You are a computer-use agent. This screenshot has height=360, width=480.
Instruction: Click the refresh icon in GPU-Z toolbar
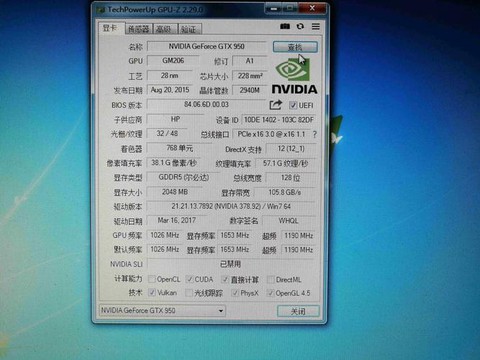(x=300, y=26)
